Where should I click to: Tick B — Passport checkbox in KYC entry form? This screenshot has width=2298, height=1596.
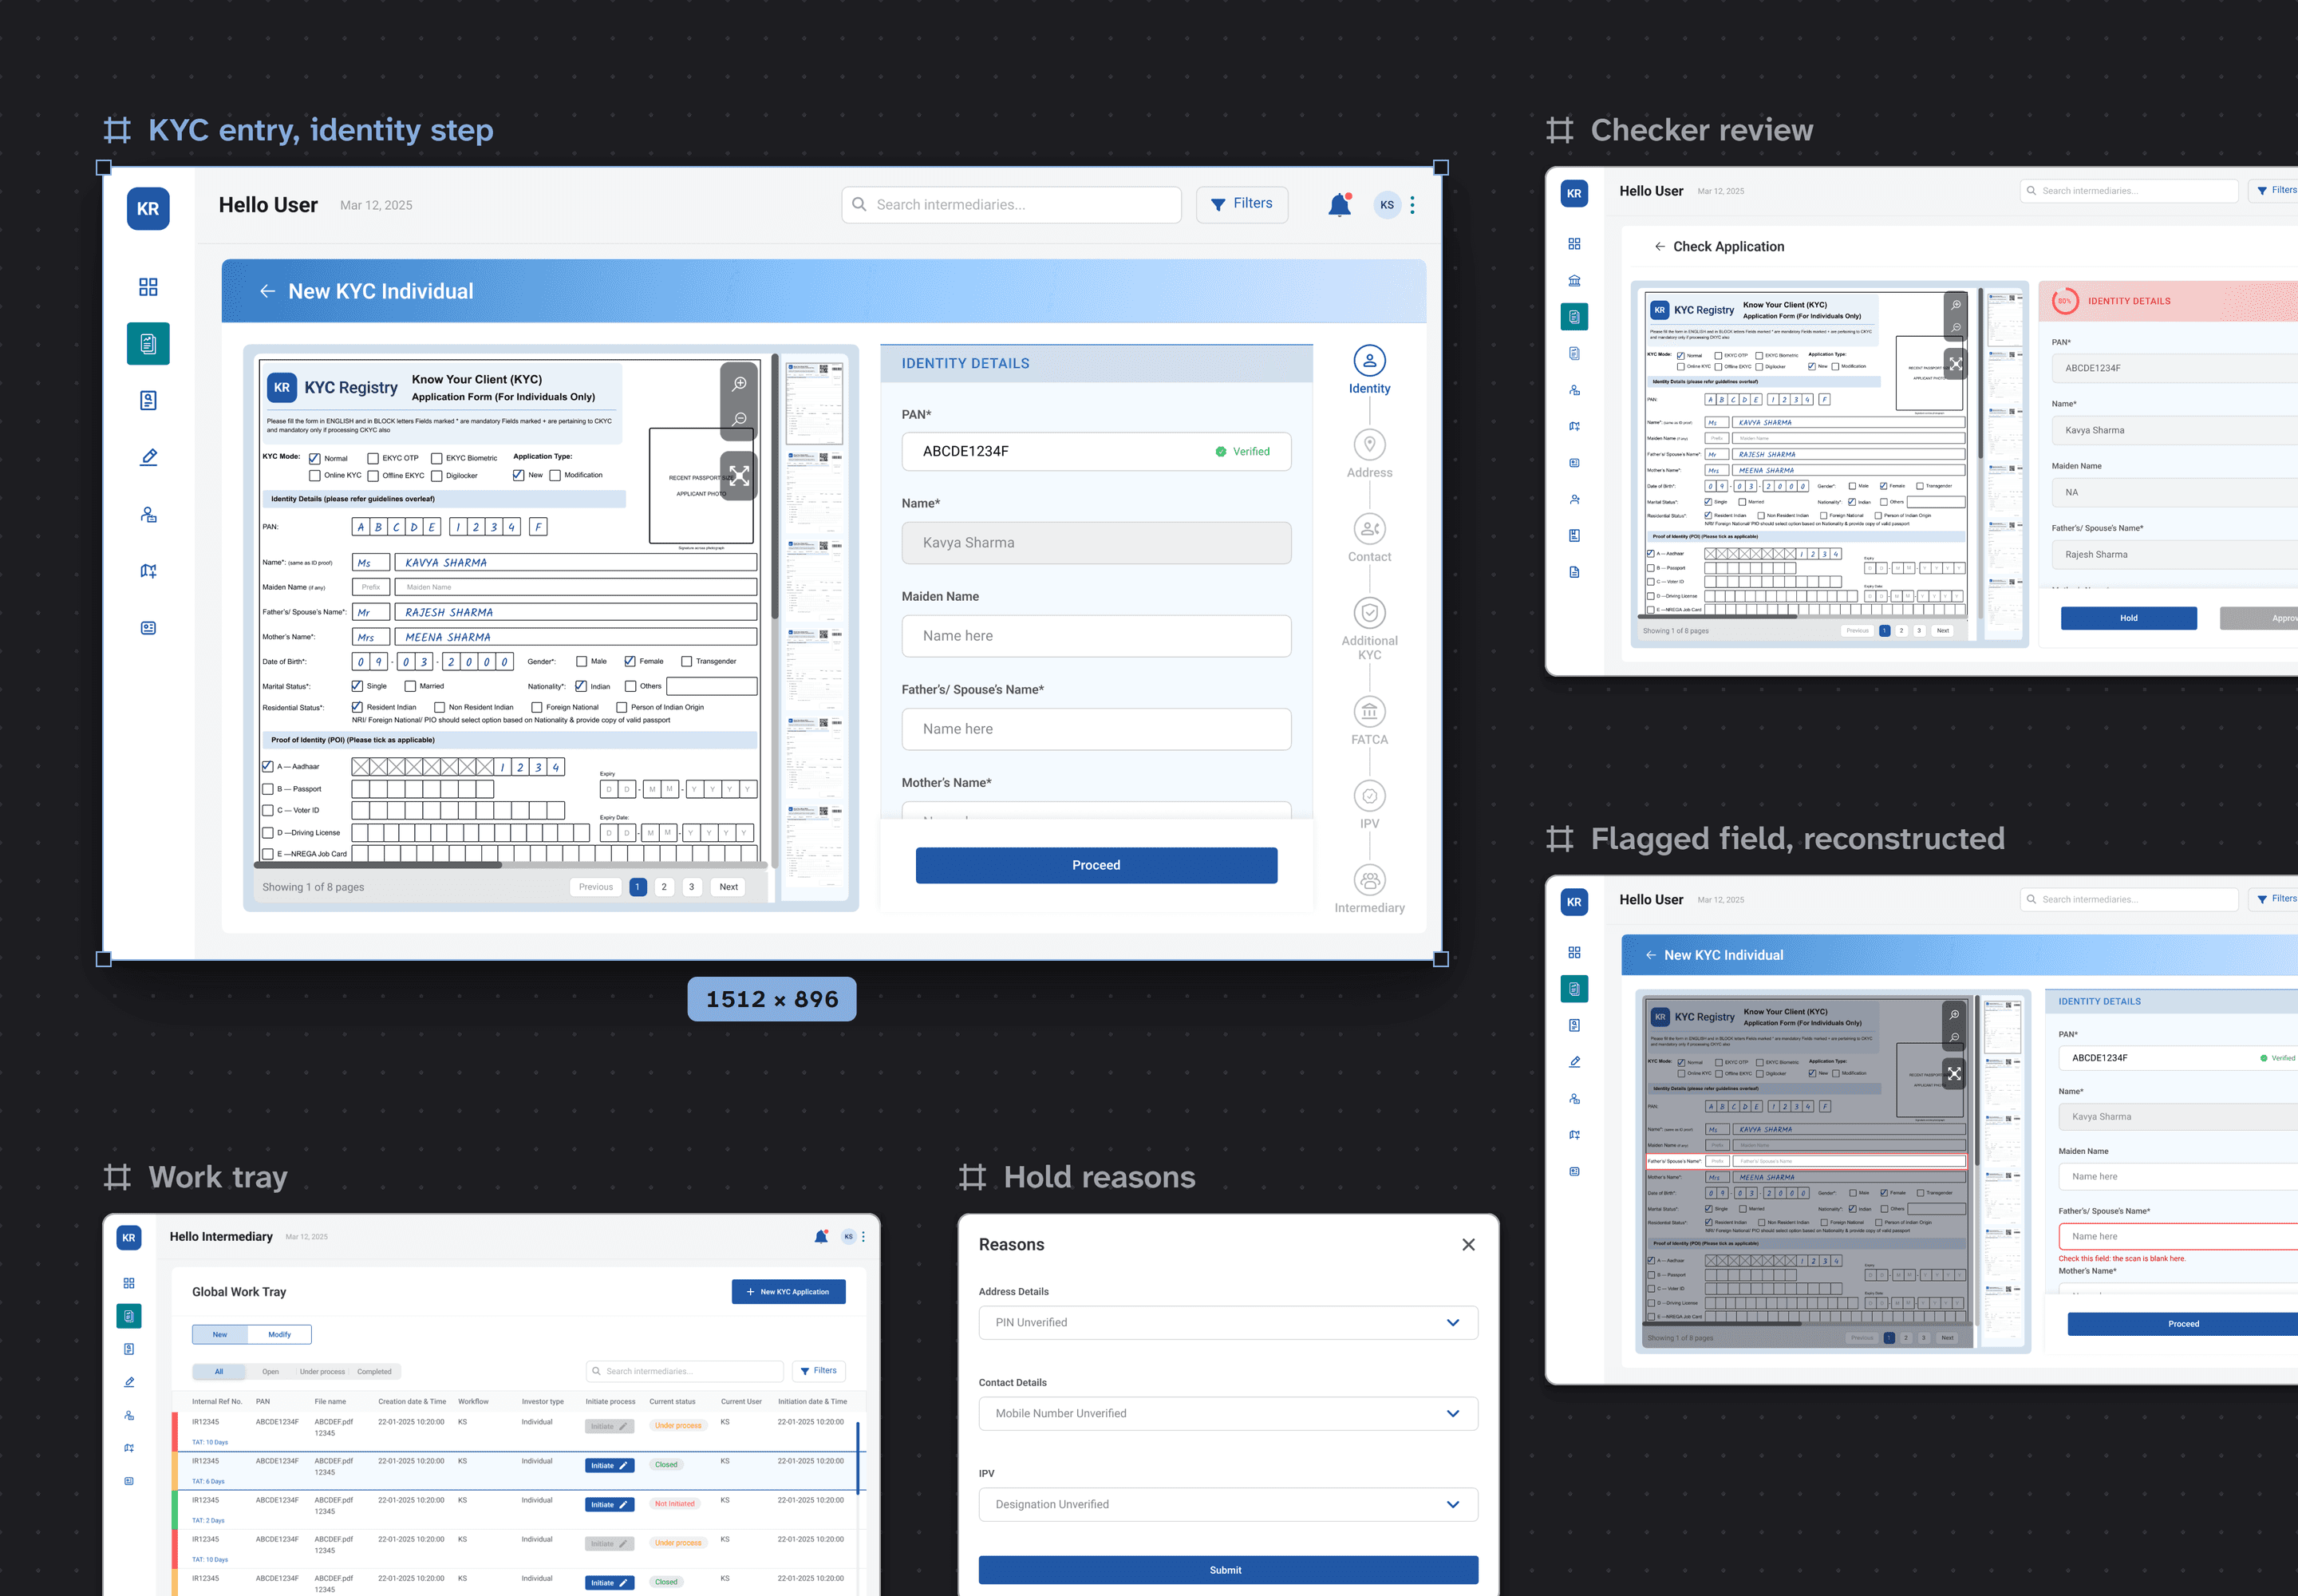point(268,789)
